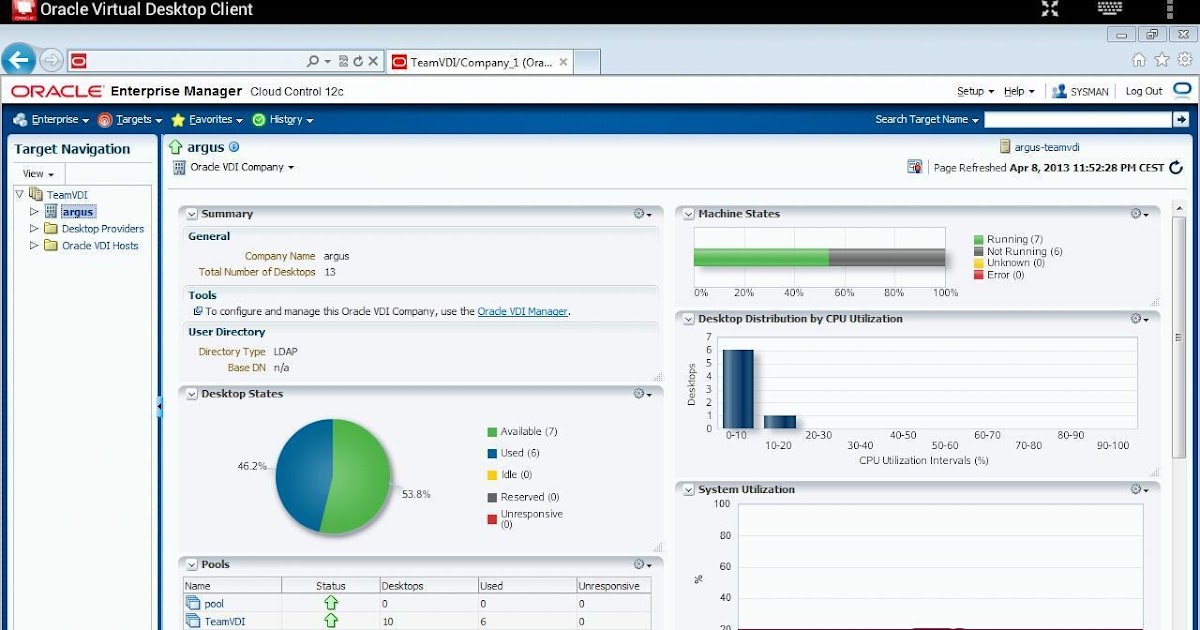Open the Help menu
The width and height of the screenshot is (1200, 630).
point(1018,91)
